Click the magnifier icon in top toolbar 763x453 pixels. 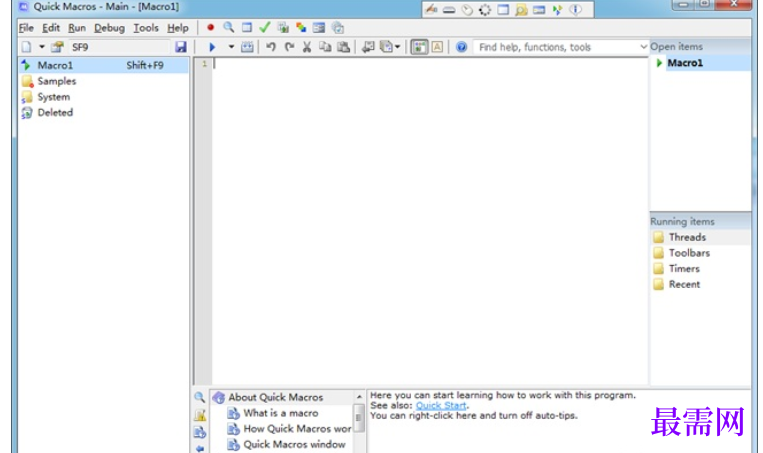pos(229,28)
